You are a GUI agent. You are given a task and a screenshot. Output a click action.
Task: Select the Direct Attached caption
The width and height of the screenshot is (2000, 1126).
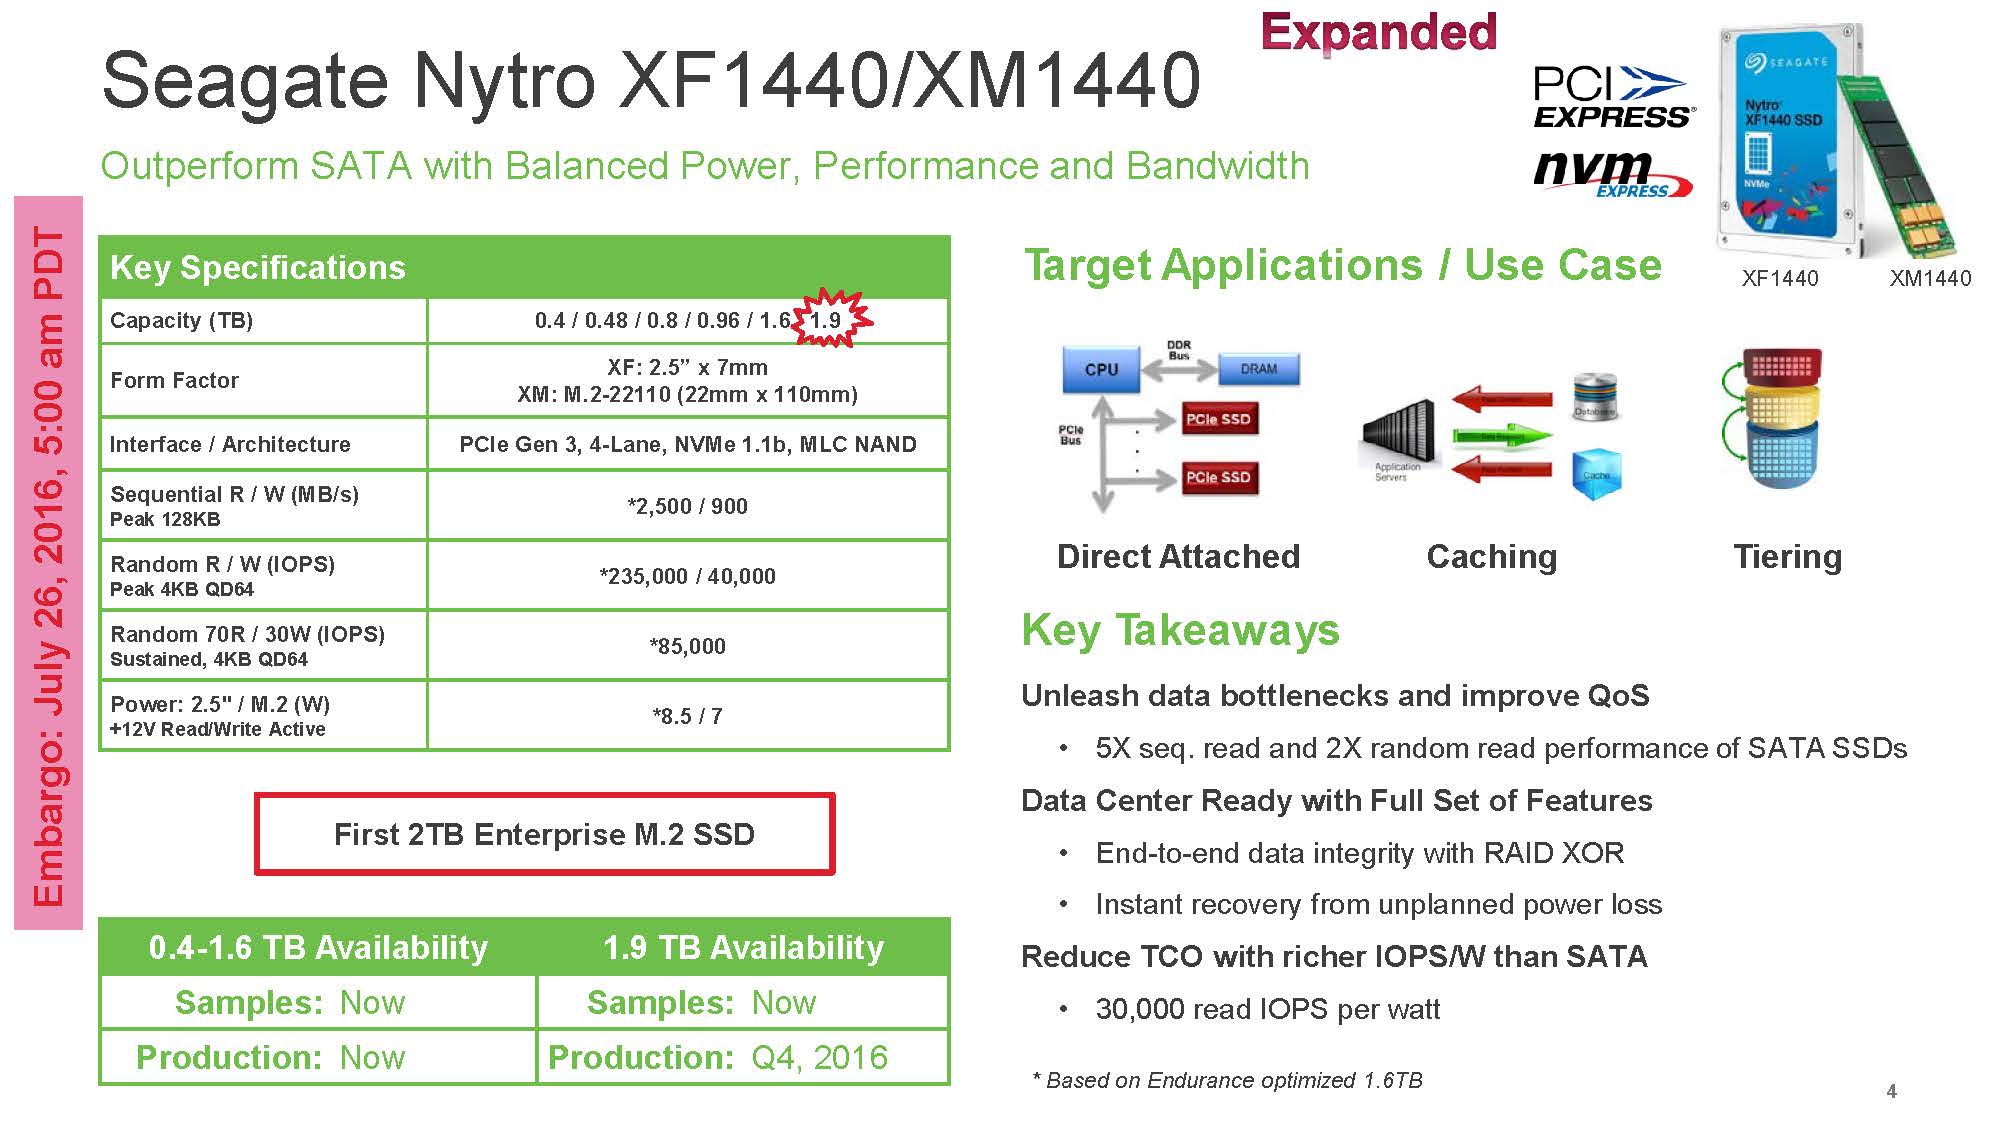(x=1178, y=556)
